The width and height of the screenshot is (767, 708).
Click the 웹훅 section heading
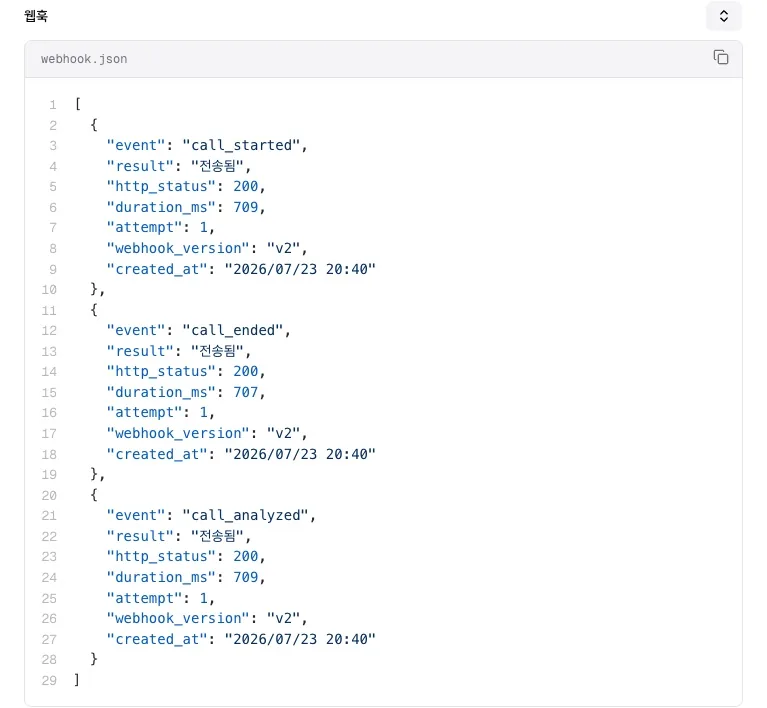click(x=36, y=16)
